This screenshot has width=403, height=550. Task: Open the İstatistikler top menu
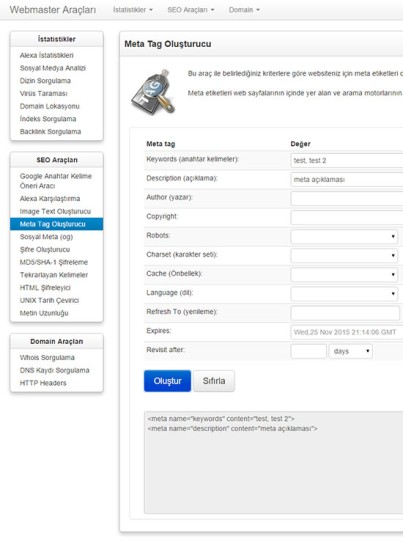tap(133, 10)
